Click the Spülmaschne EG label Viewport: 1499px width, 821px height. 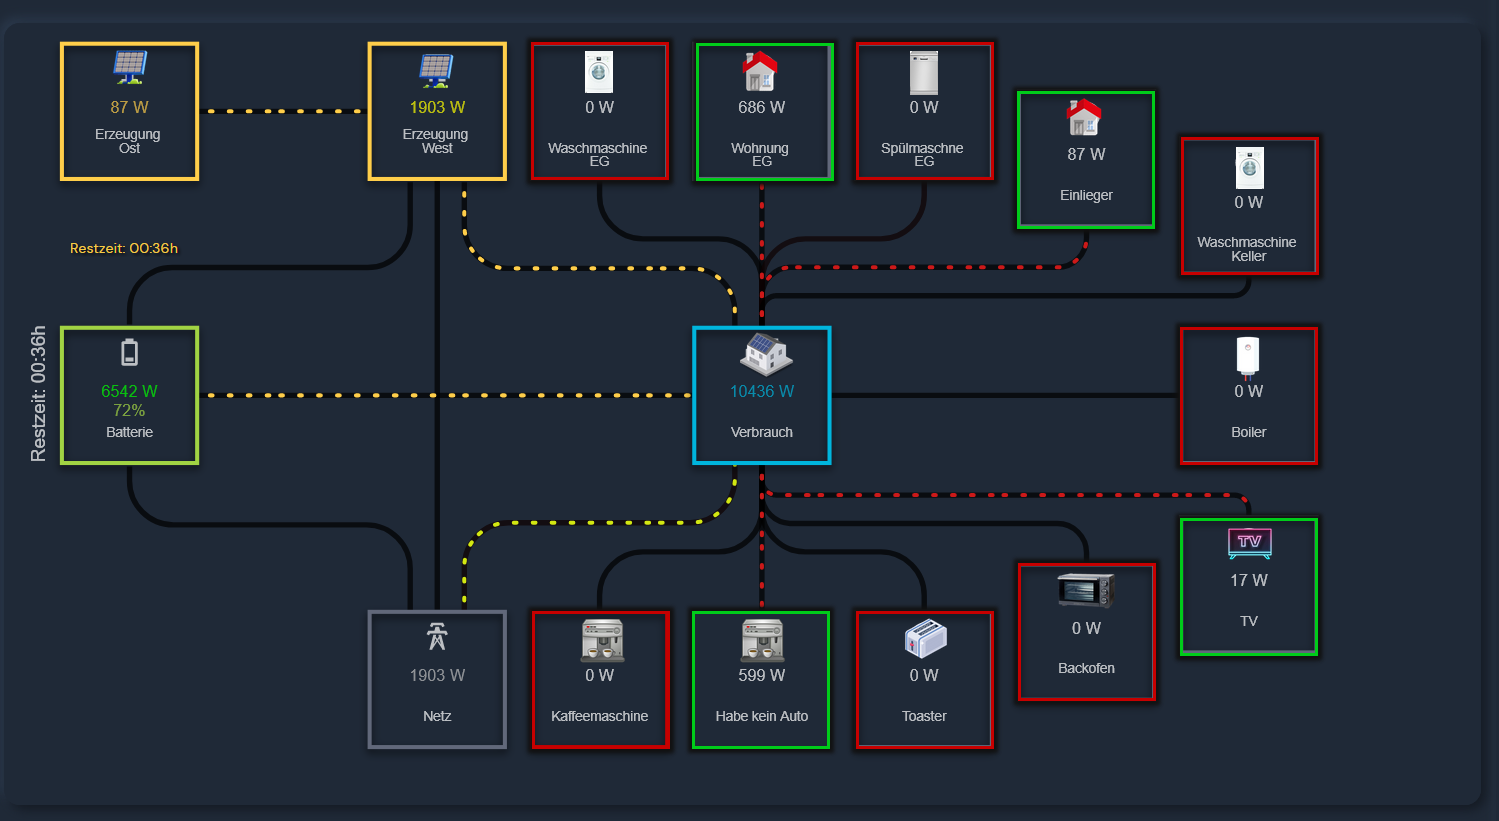click(x=922, y=154)
